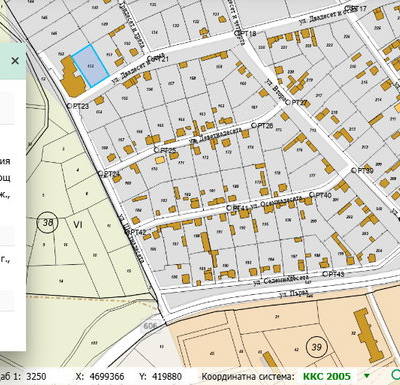Click the PT26 point marker
Image resolution: width=400 pixels, height=385 pixels.
point(255,125)
